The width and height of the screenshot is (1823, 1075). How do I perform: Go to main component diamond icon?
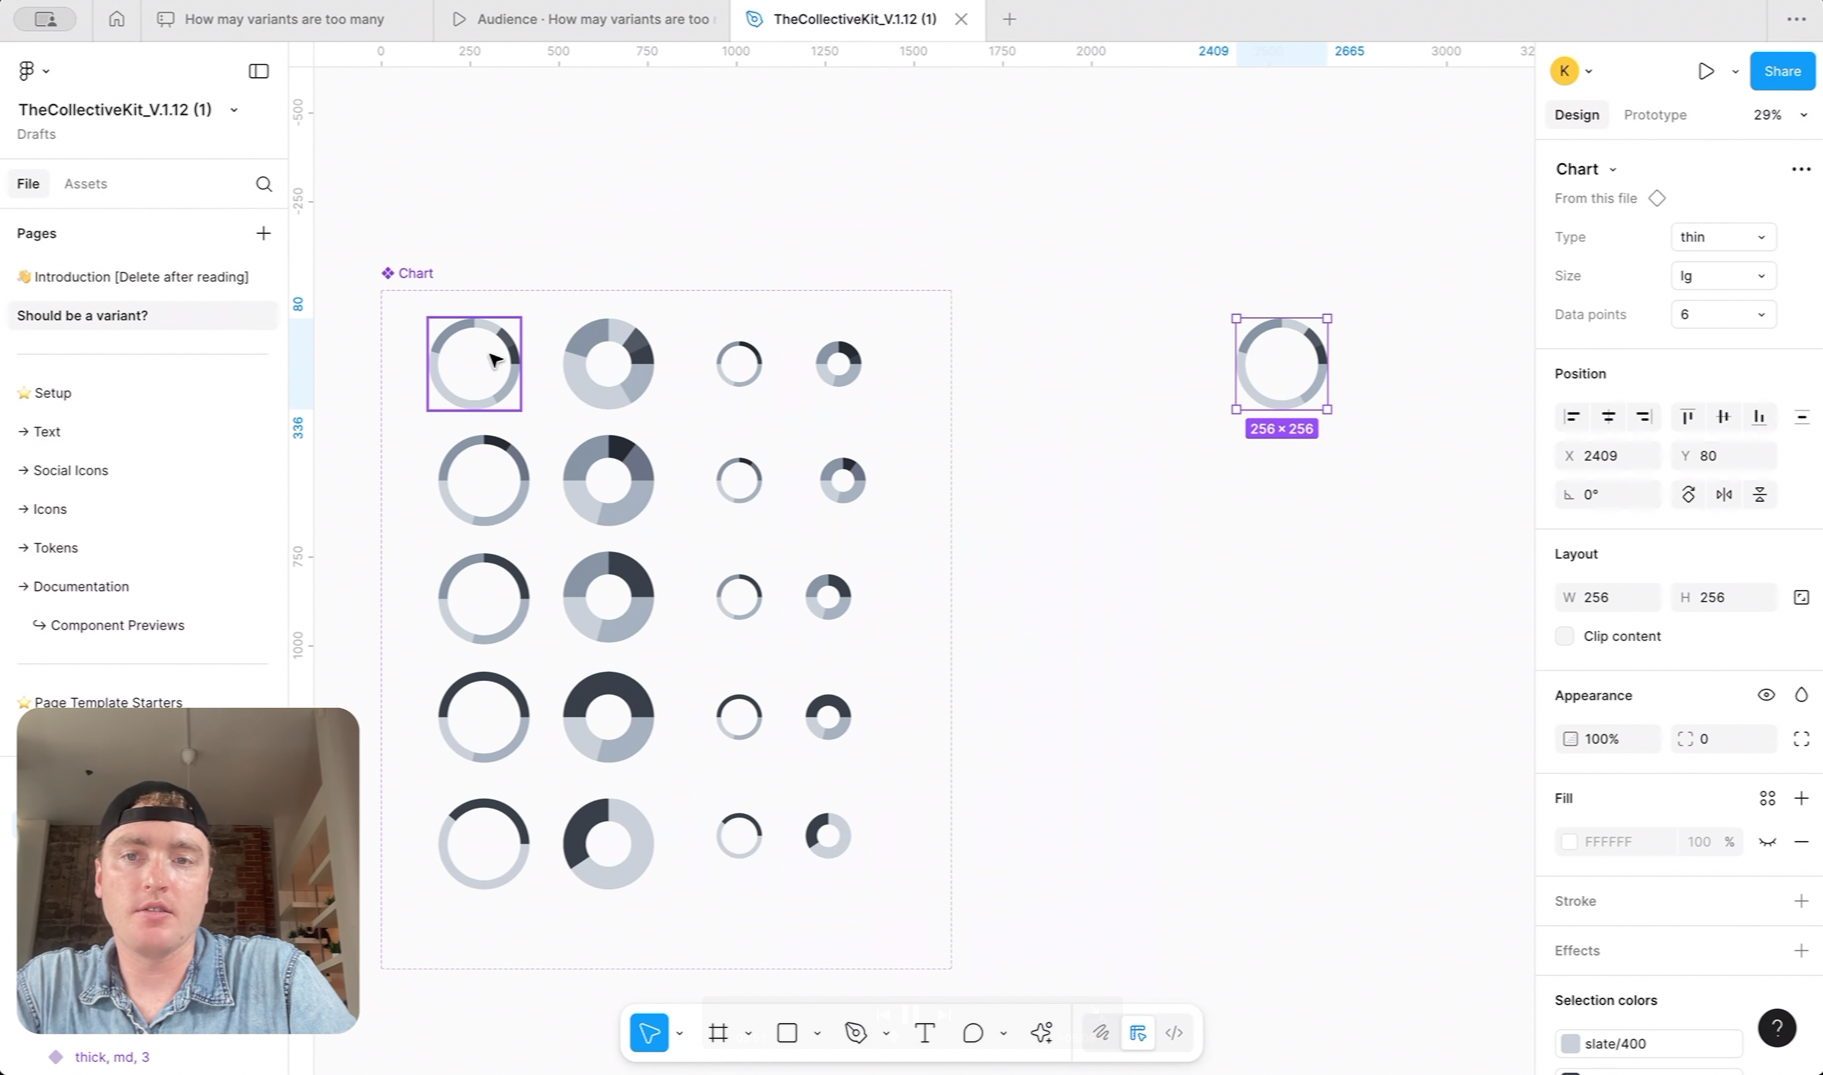(x=1657, y=198)
